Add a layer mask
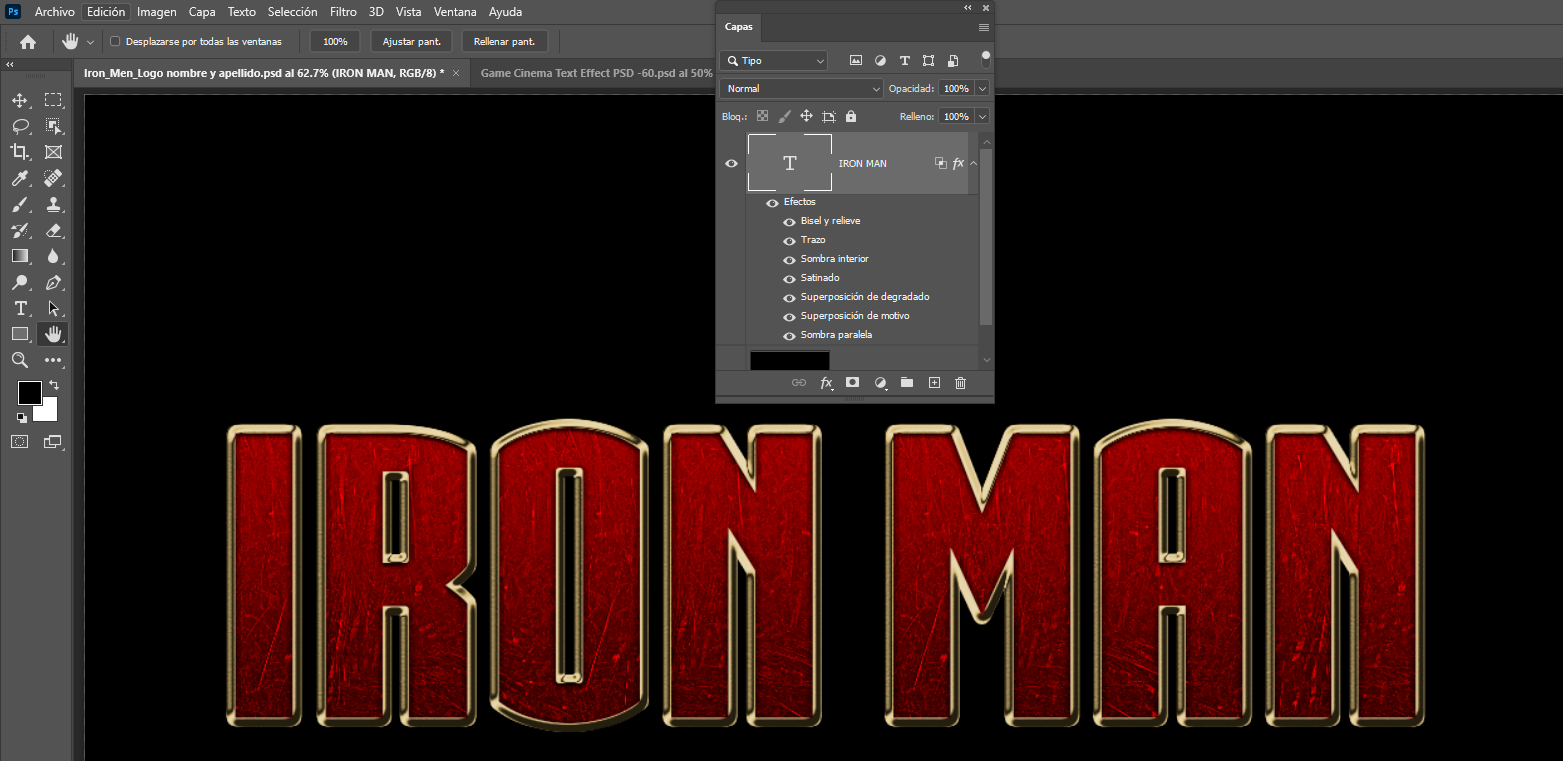Screen dimensions: 1563x761 pyautogui.click(x=853, y=383)
